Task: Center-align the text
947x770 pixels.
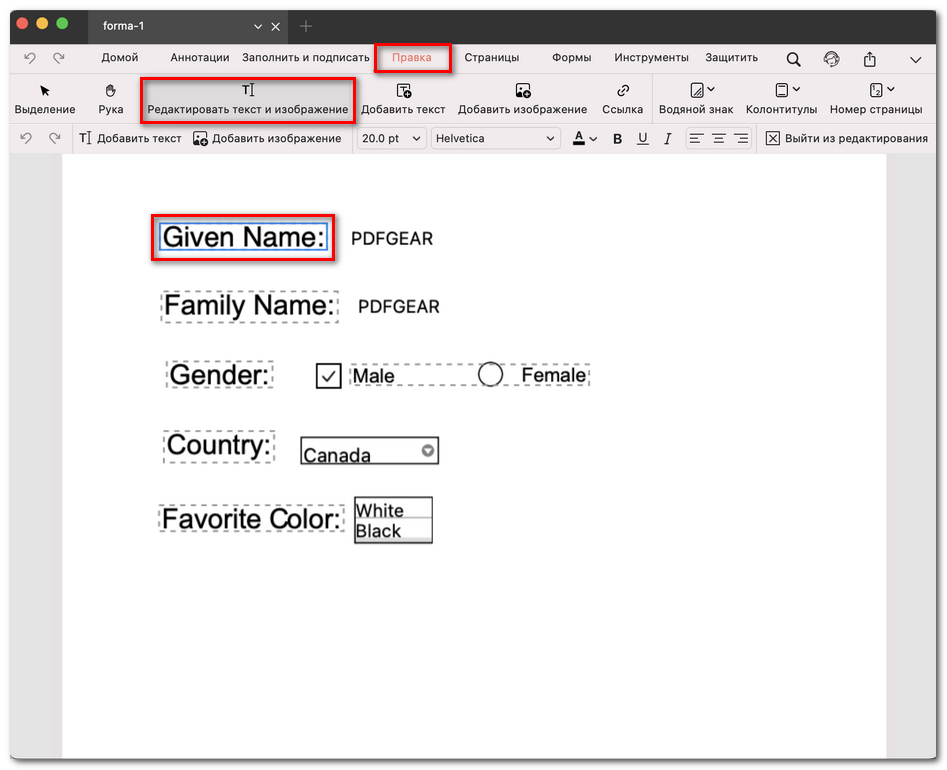Action: (718, 139)
